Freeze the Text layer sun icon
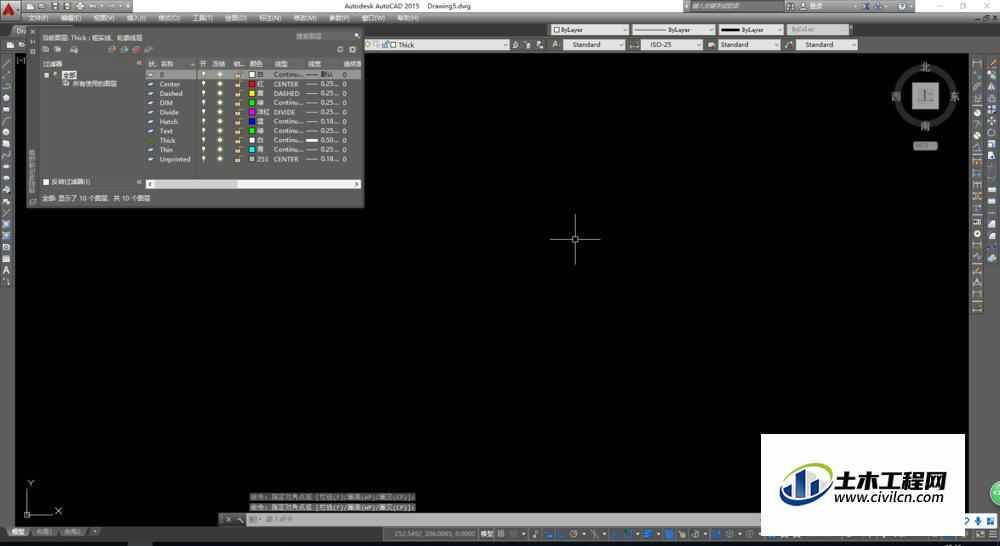This screenshot has height=546, width=1000. [220, 131]
